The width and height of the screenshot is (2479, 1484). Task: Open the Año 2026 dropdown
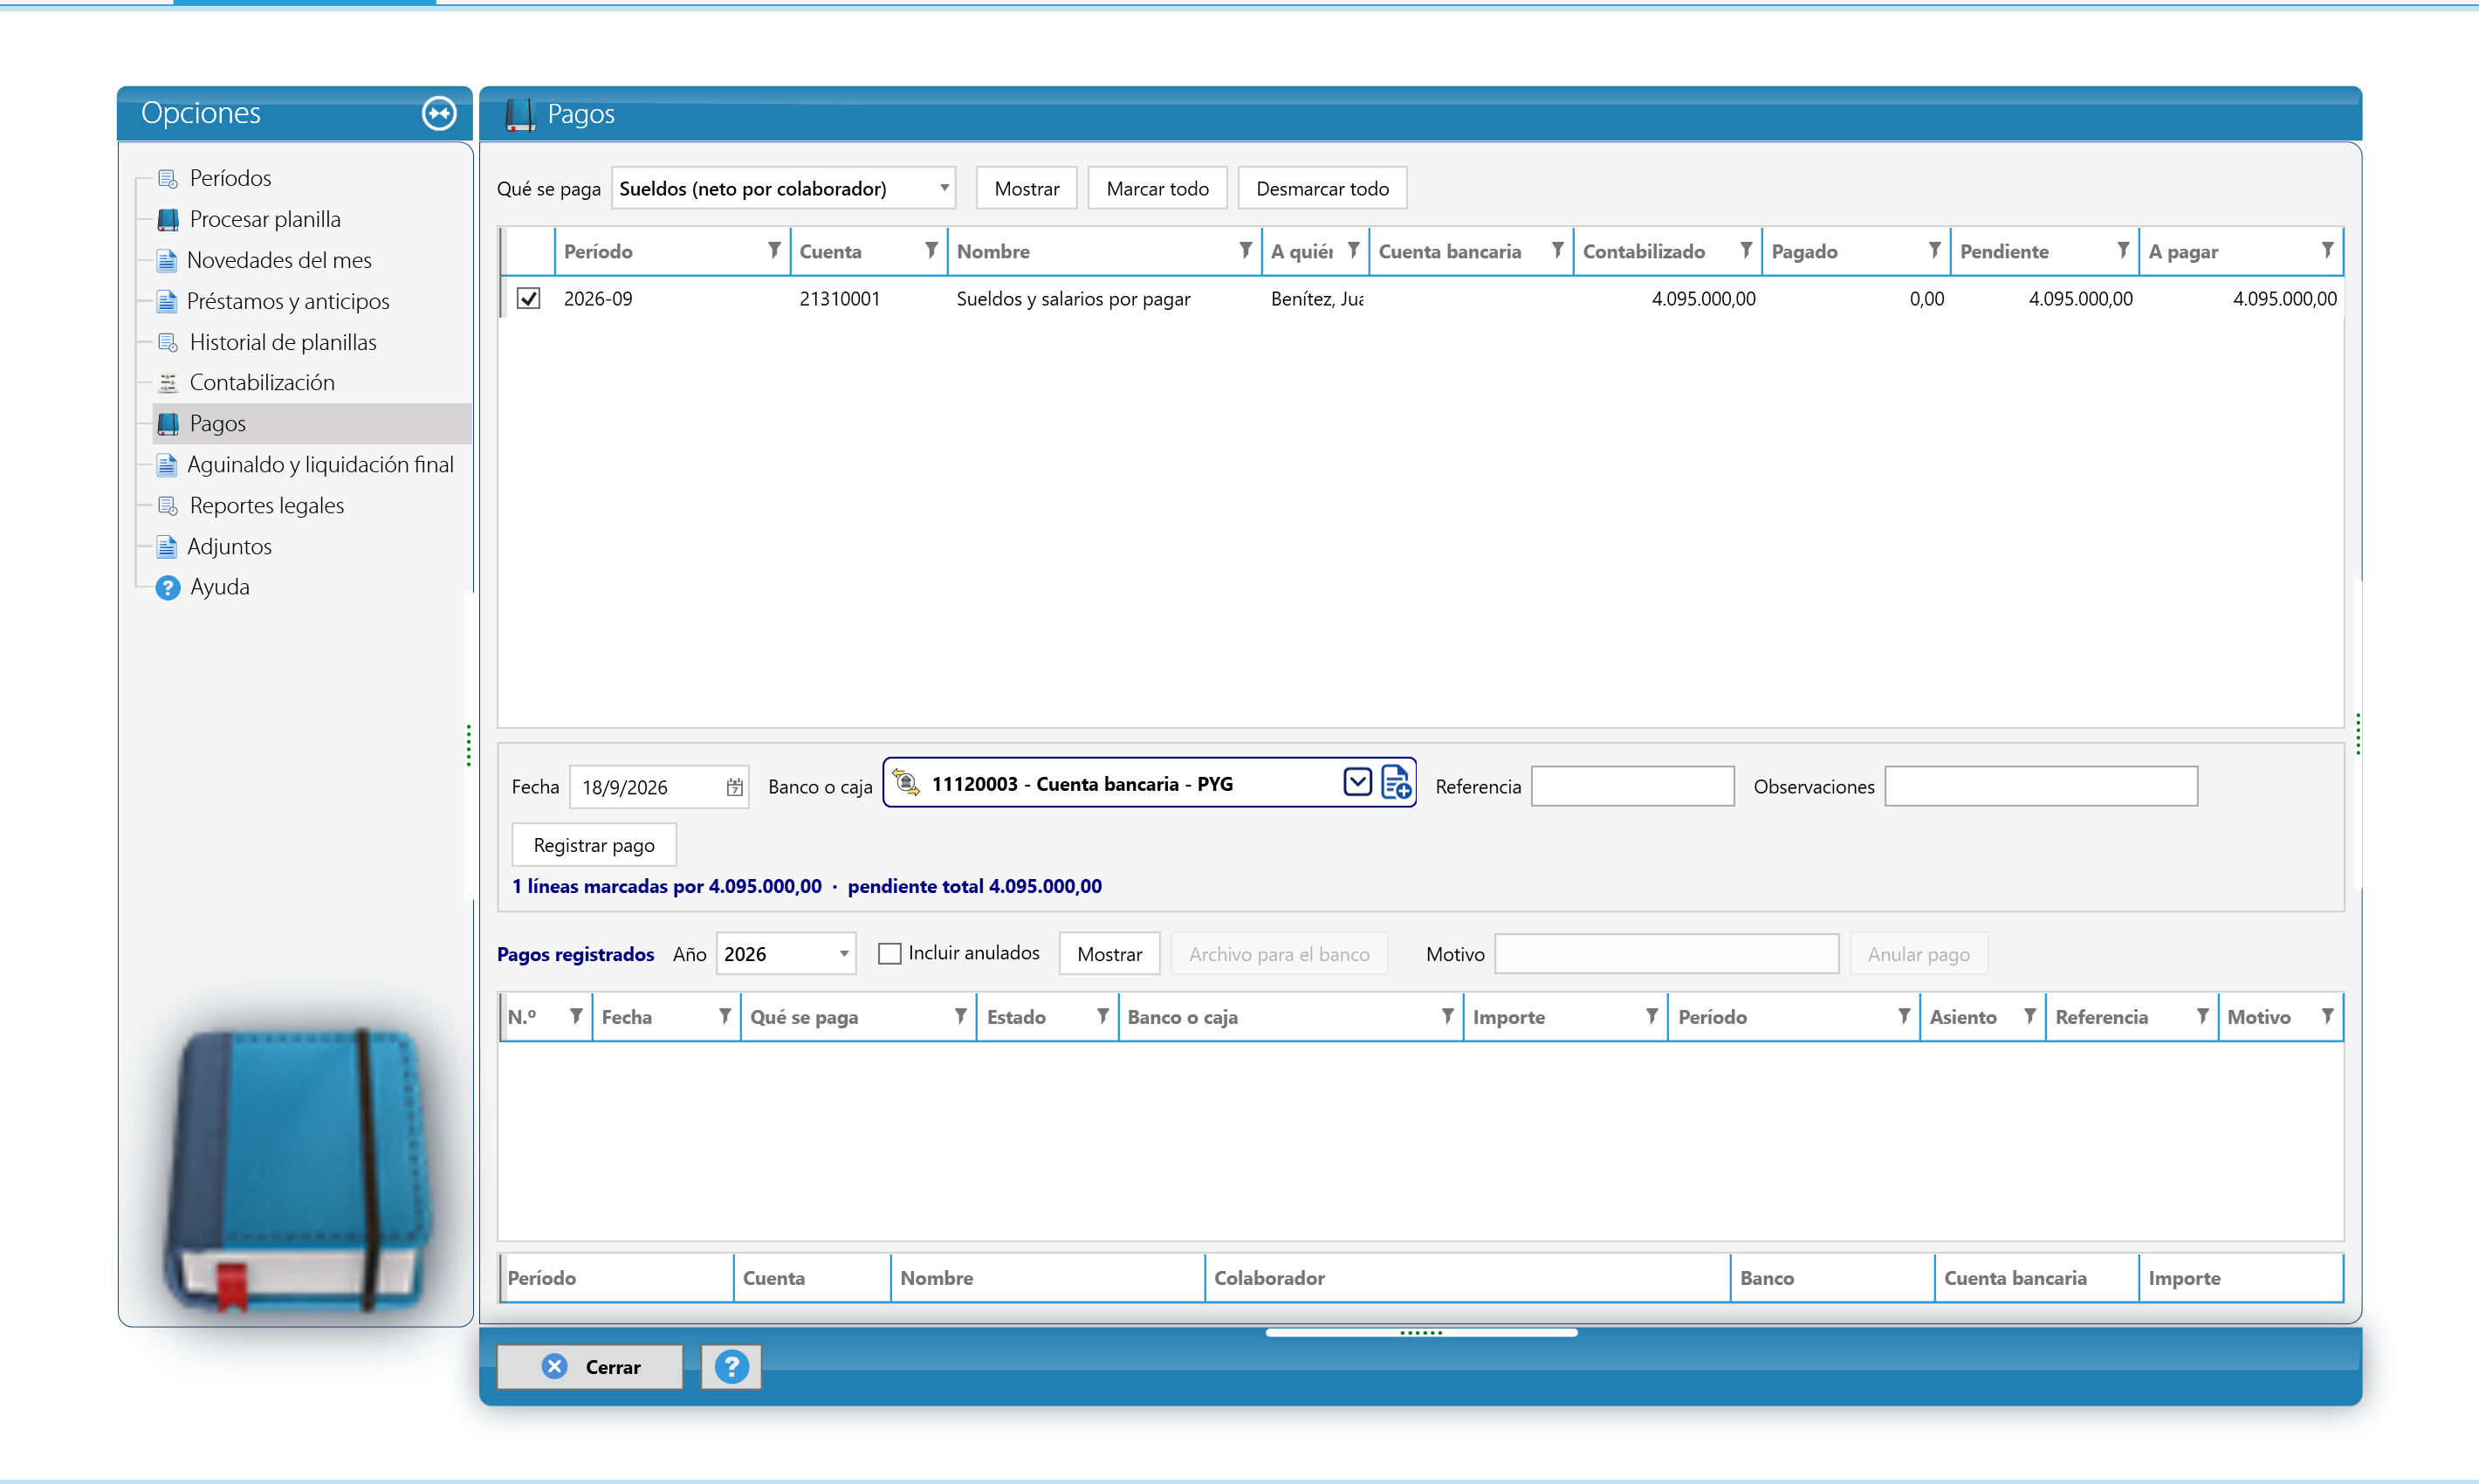786,954
